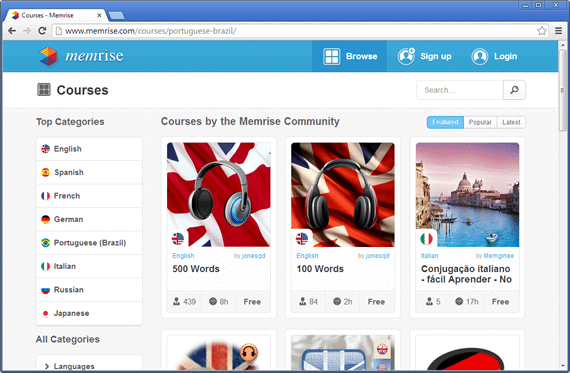
Task: Close the Courses - Memrise tab
Action: coord(99,15)
